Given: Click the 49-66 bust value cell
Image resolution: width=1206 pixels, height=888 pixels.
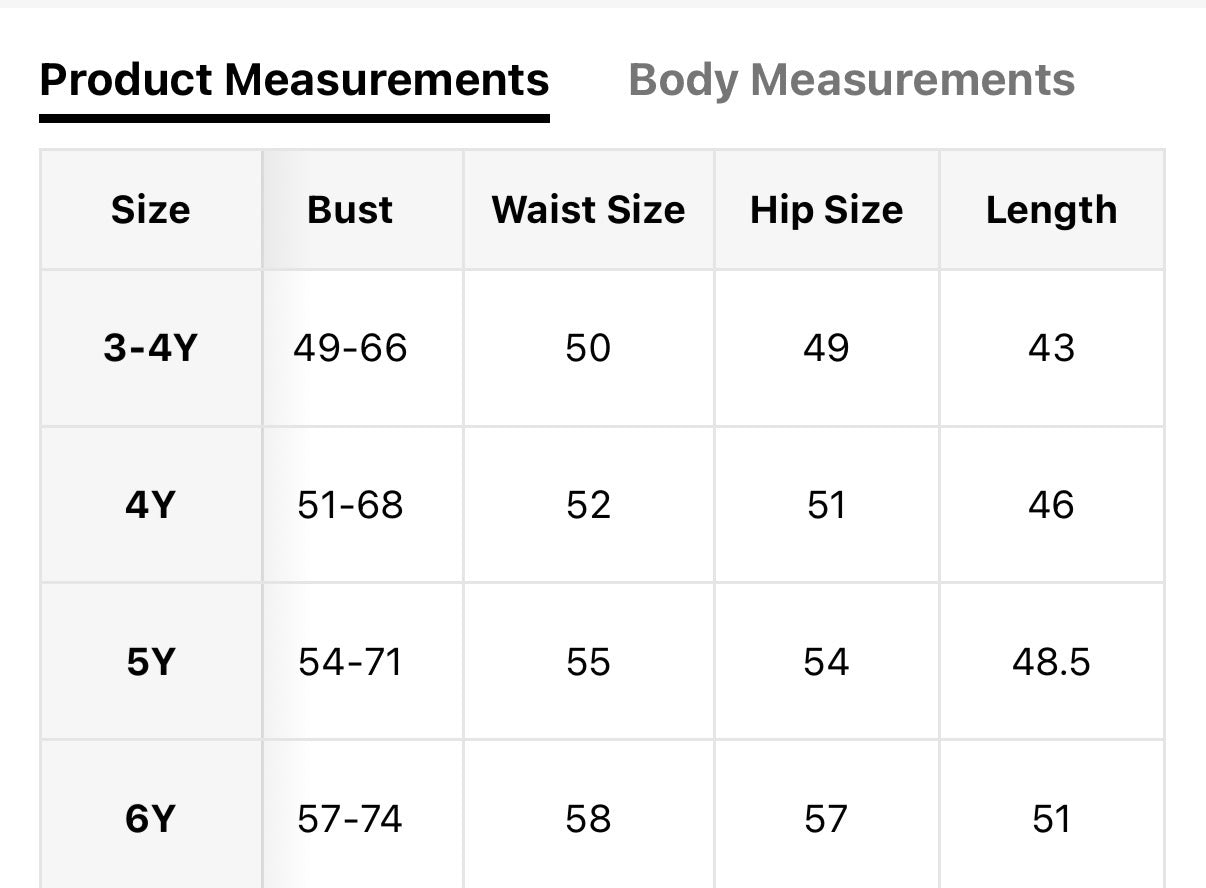Looking at the screenshot, I should pos(350,348).
